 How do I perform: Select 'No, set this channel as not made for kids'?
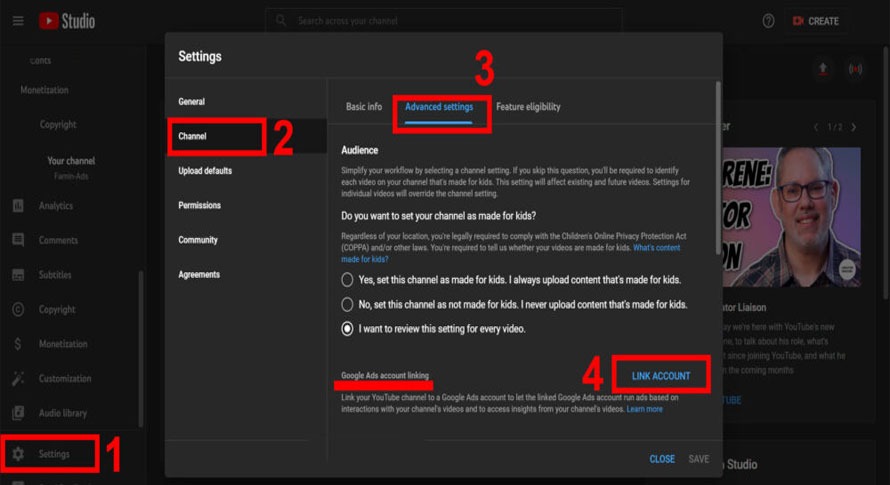(x=347, y=304)
